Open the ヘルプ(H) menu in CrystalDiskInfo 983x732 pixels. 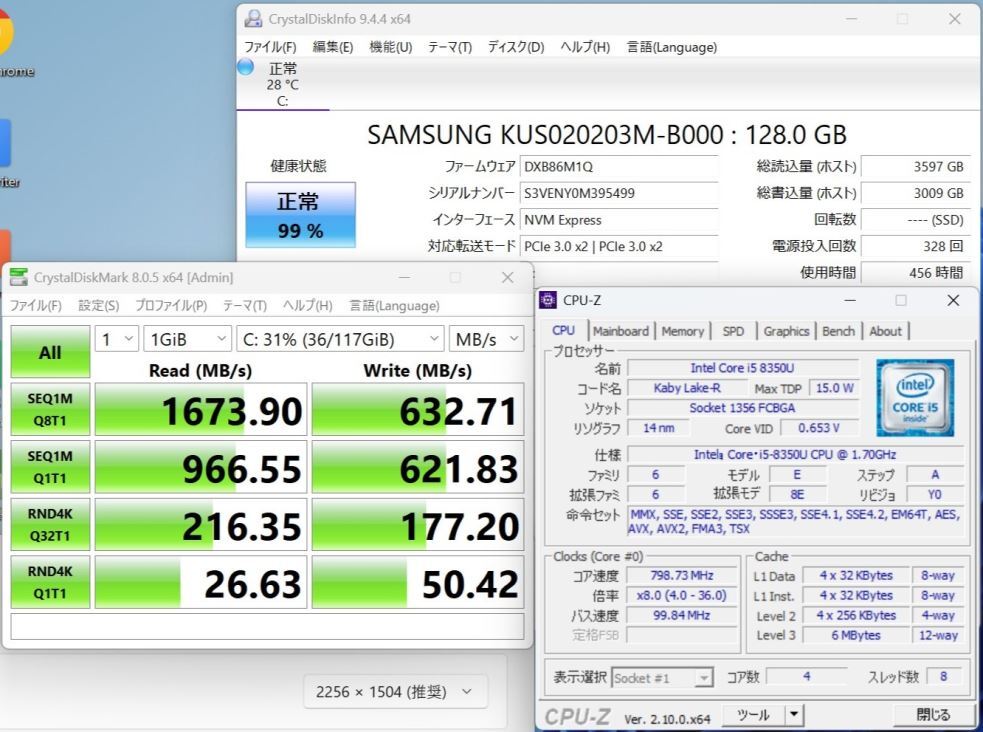click(x=585, y=47)
